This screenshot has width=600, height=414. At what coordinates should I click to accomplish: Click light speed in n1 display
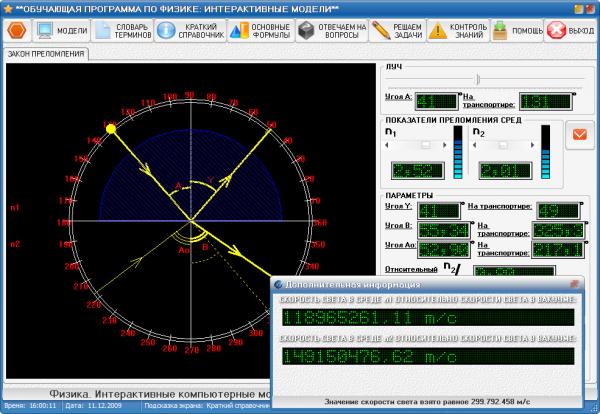428,318
